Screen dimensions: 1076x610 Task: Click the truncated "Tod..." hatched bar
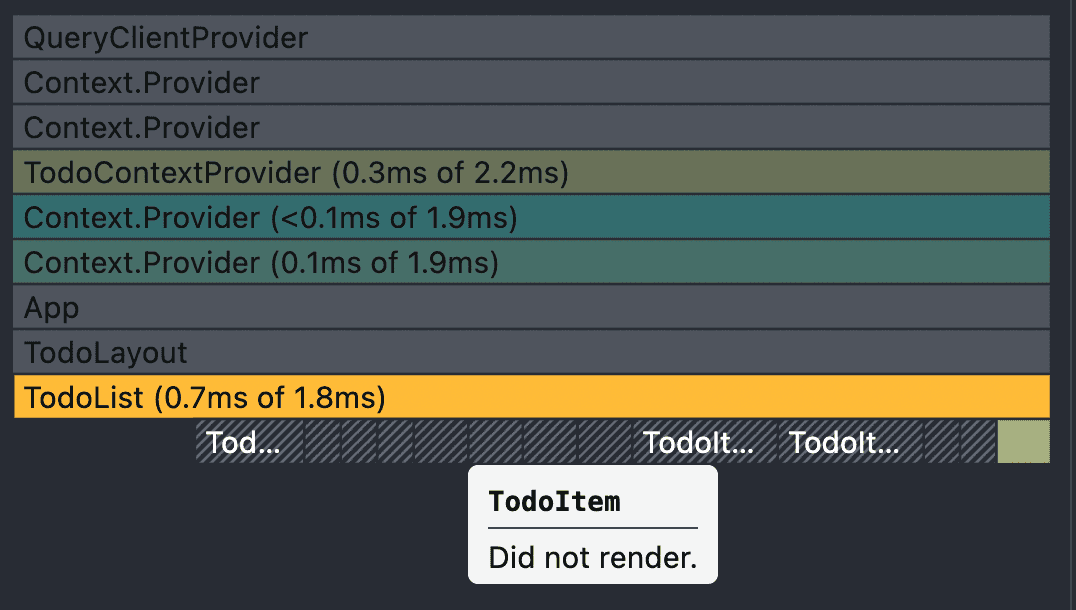point(250,441)
